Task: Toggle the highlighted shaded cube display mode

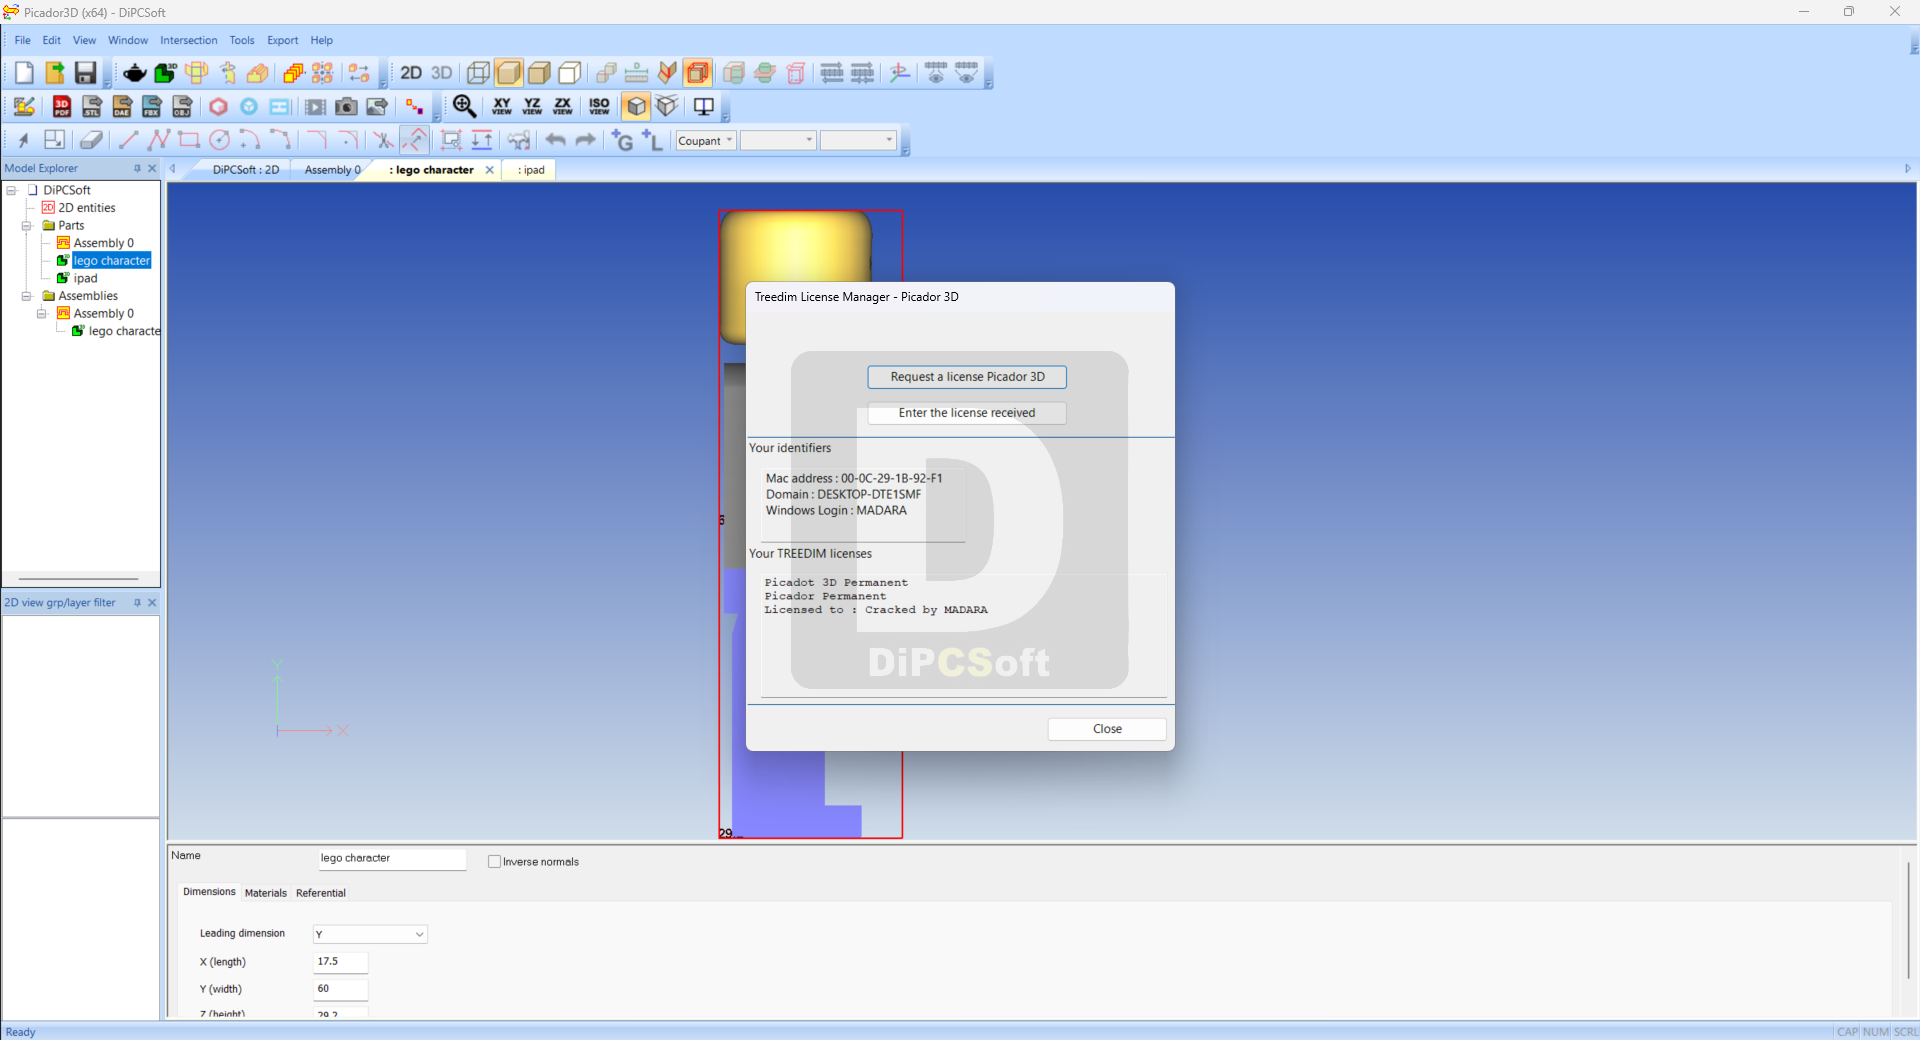Action: [509, 73]
